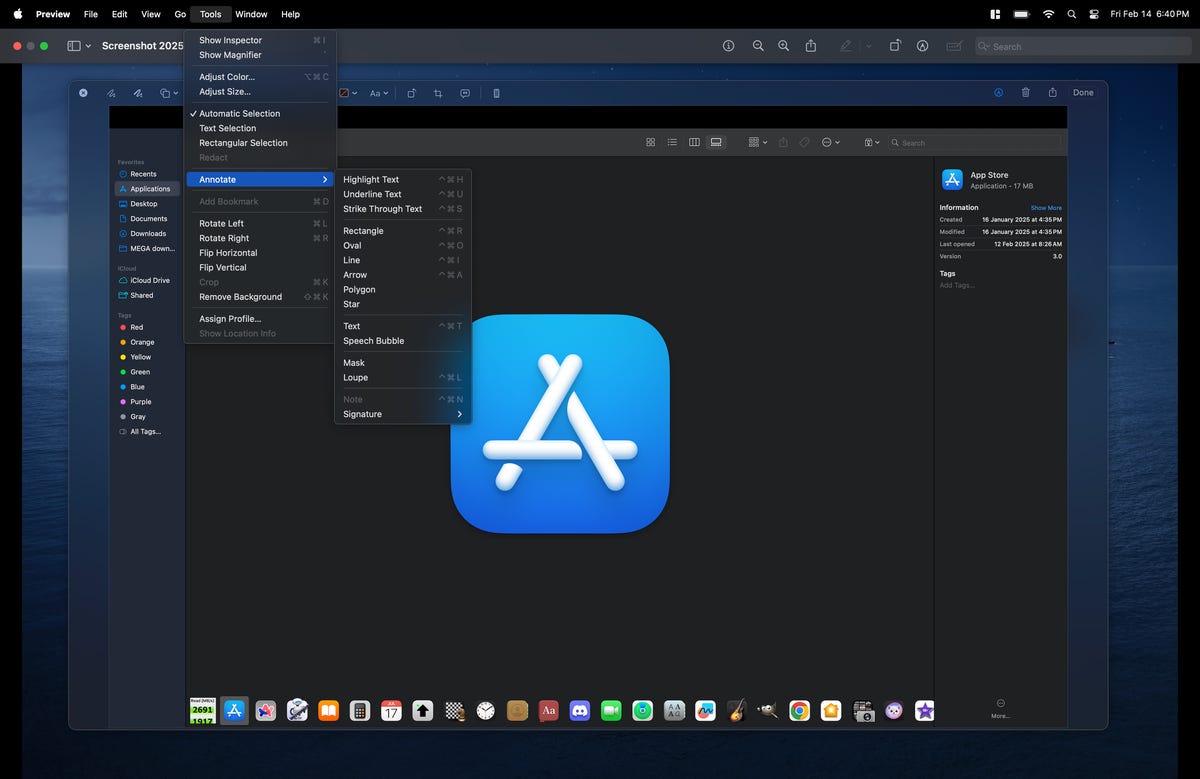Open the border color swatch in the markup bar
The height and width of the screenshot is (779, 1200).
click(345, 93)
